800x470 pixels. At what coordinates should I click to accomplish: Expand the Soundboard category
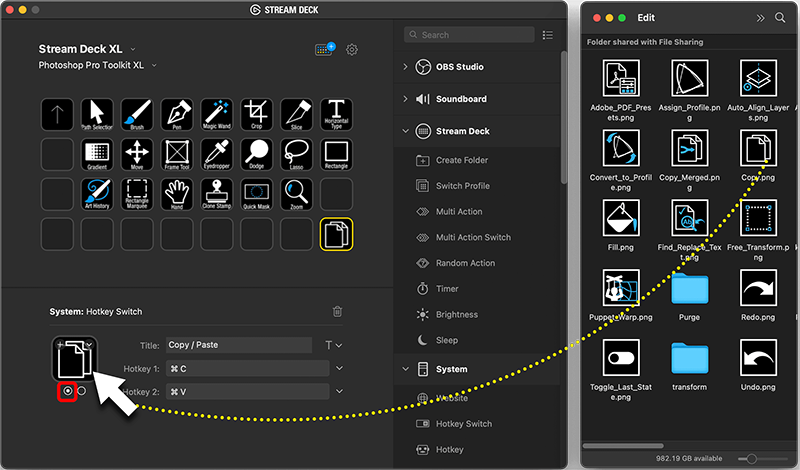[405, 98]
